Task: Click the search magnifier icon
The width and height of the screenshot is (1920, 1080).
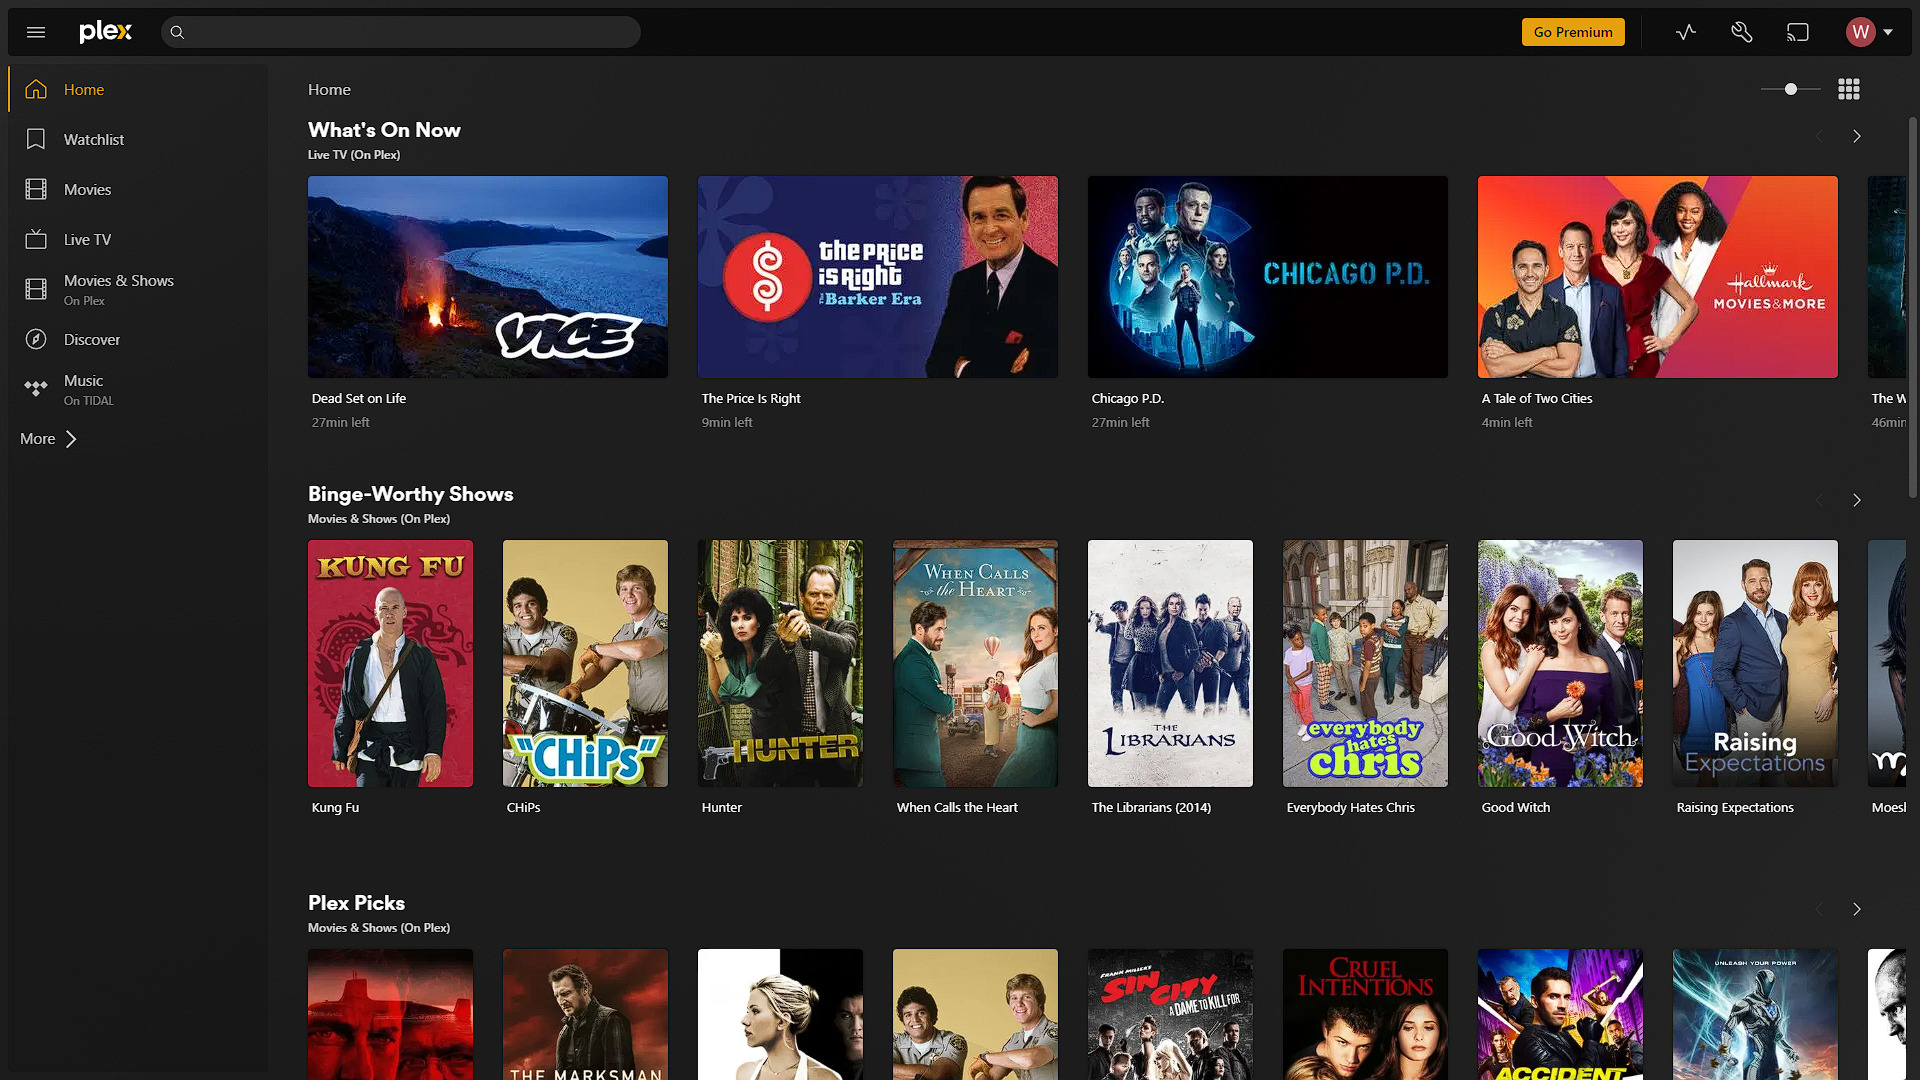Action: pyautogui.click(x=177, y=32)
